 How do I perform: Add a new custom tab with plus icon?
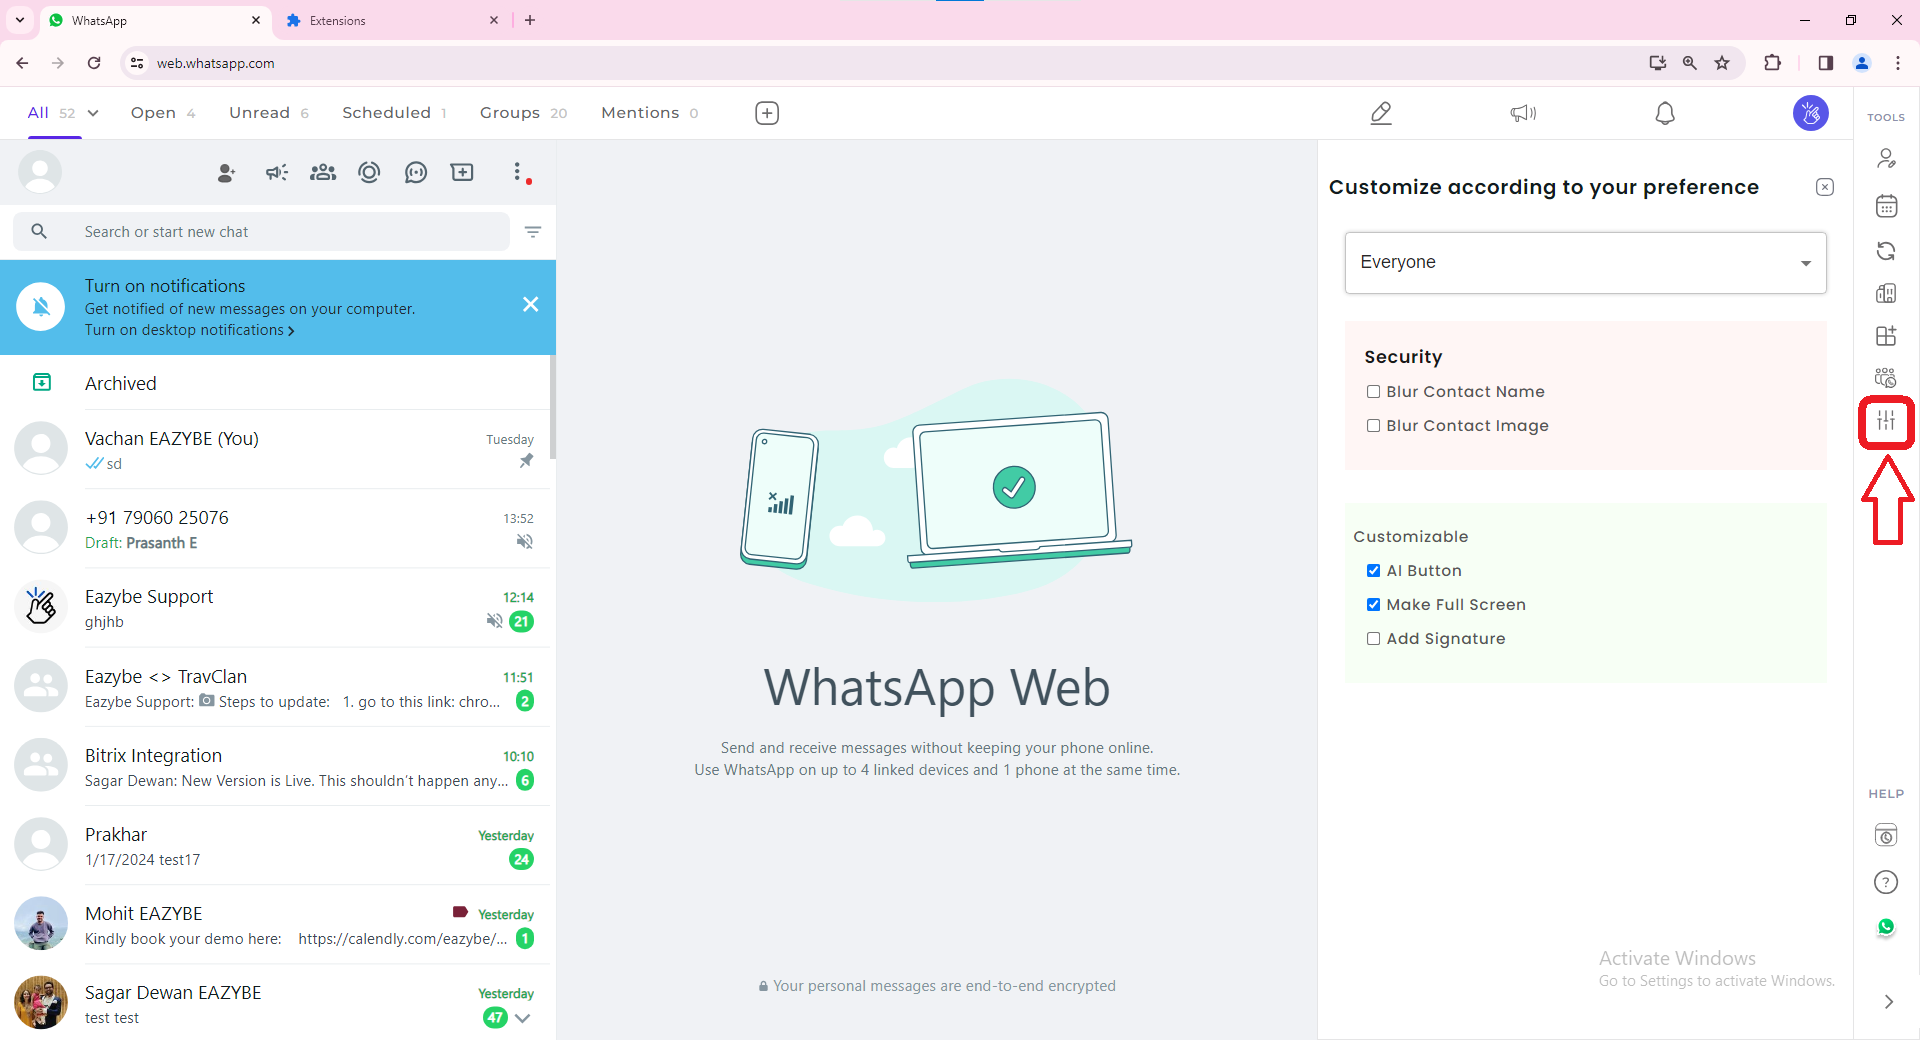[x=767, y=113]
